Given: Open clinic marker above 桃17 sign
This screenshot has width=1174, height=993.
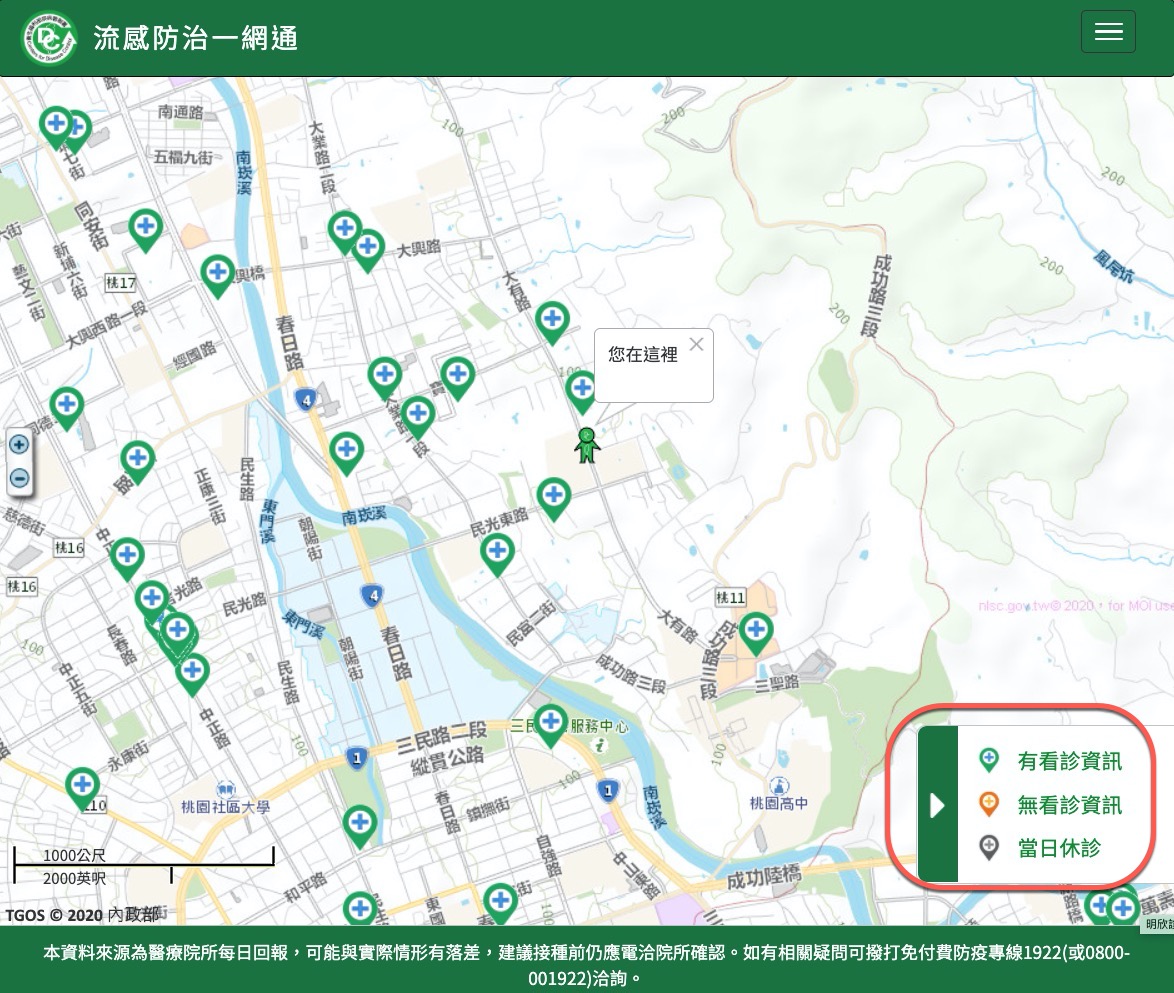Looking at the screenshot, I should point(146,229).
